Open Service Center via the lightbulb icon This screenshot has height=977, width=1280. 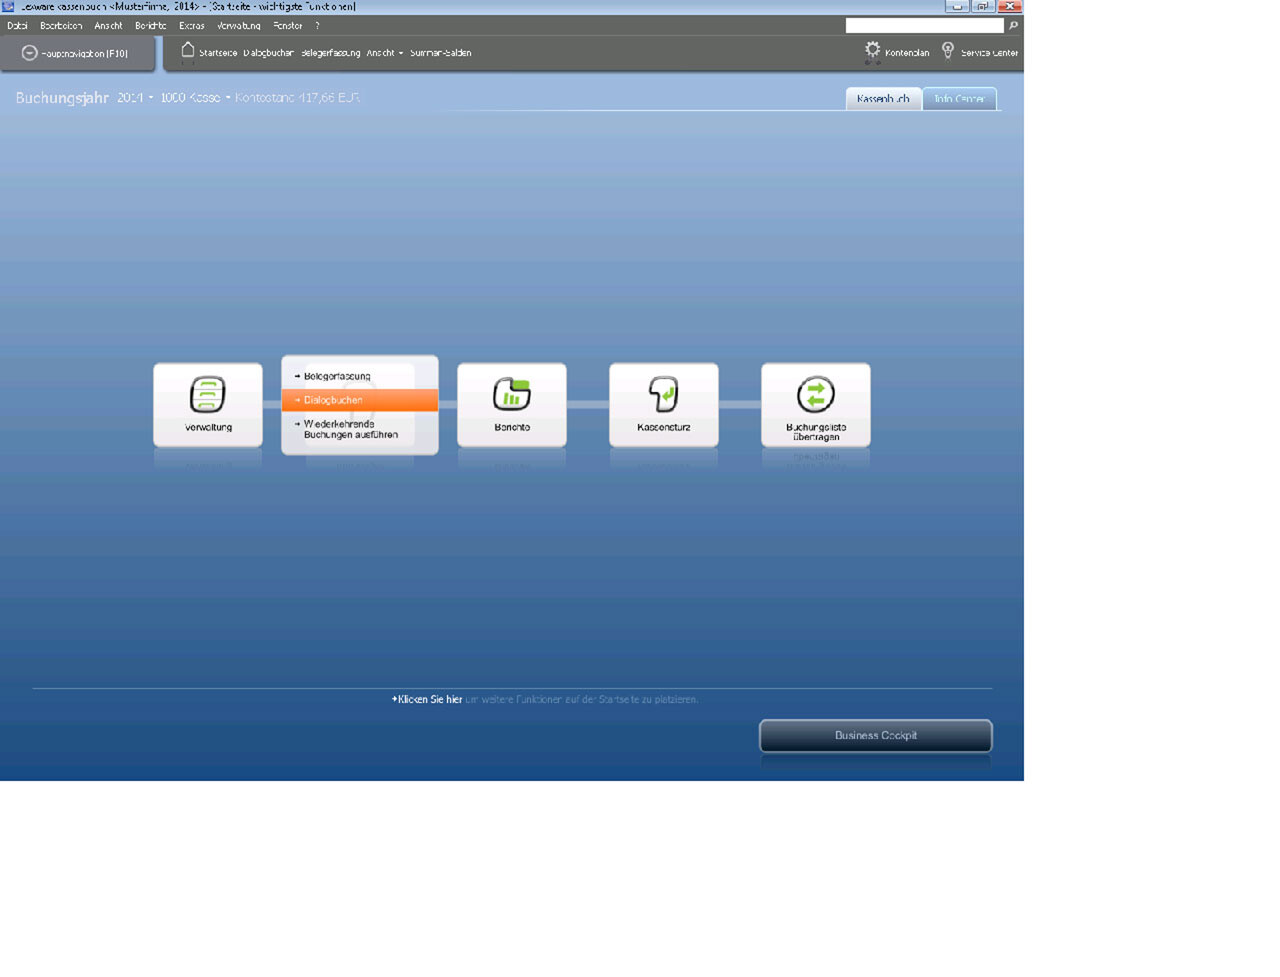click(x=948, y=51)
